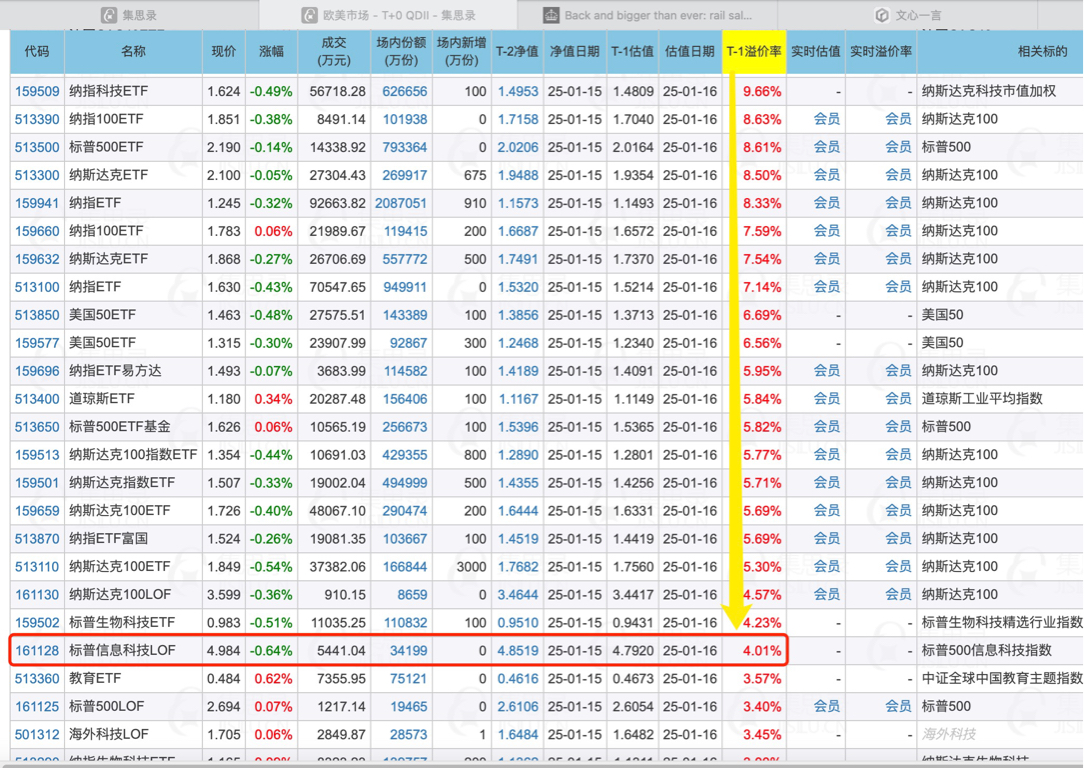Image resolution: width=1084 pixels, height=768 pixels.
Task: Switch to 欧美市场 - T+0 QDII tab
Action: point(388,15)
